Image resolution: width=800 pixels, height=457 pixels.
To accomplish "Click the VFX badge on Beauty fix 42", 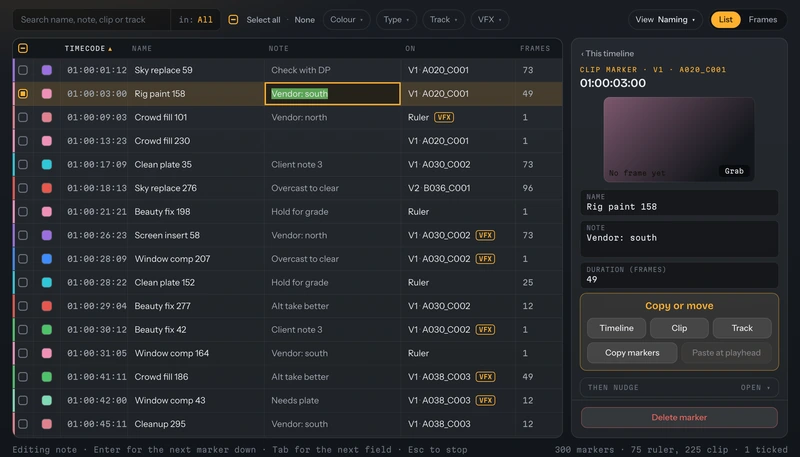I will click(485, 329).
